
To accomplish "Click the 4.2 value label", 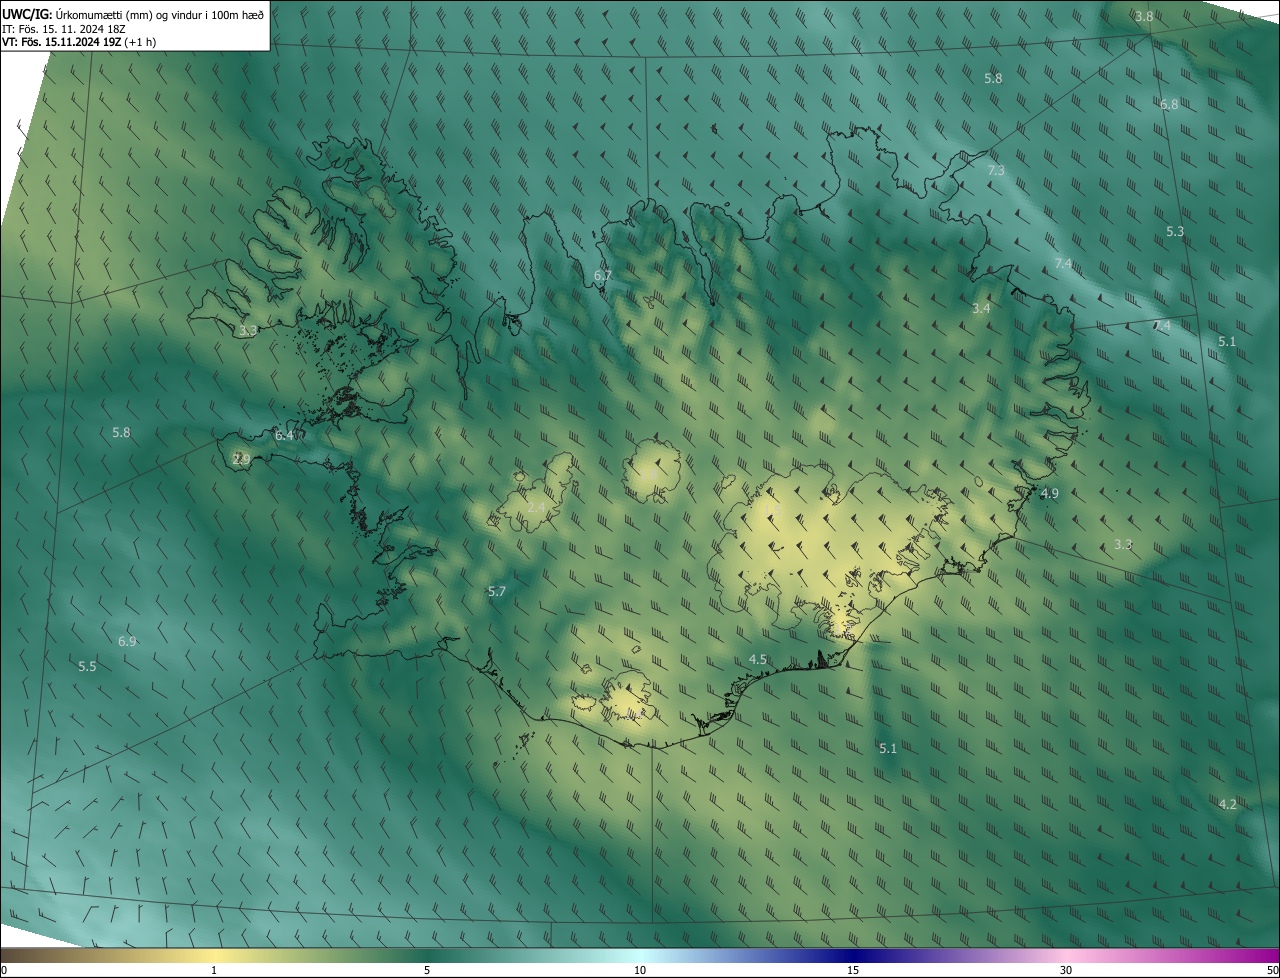I will [x=1228, y=805].
